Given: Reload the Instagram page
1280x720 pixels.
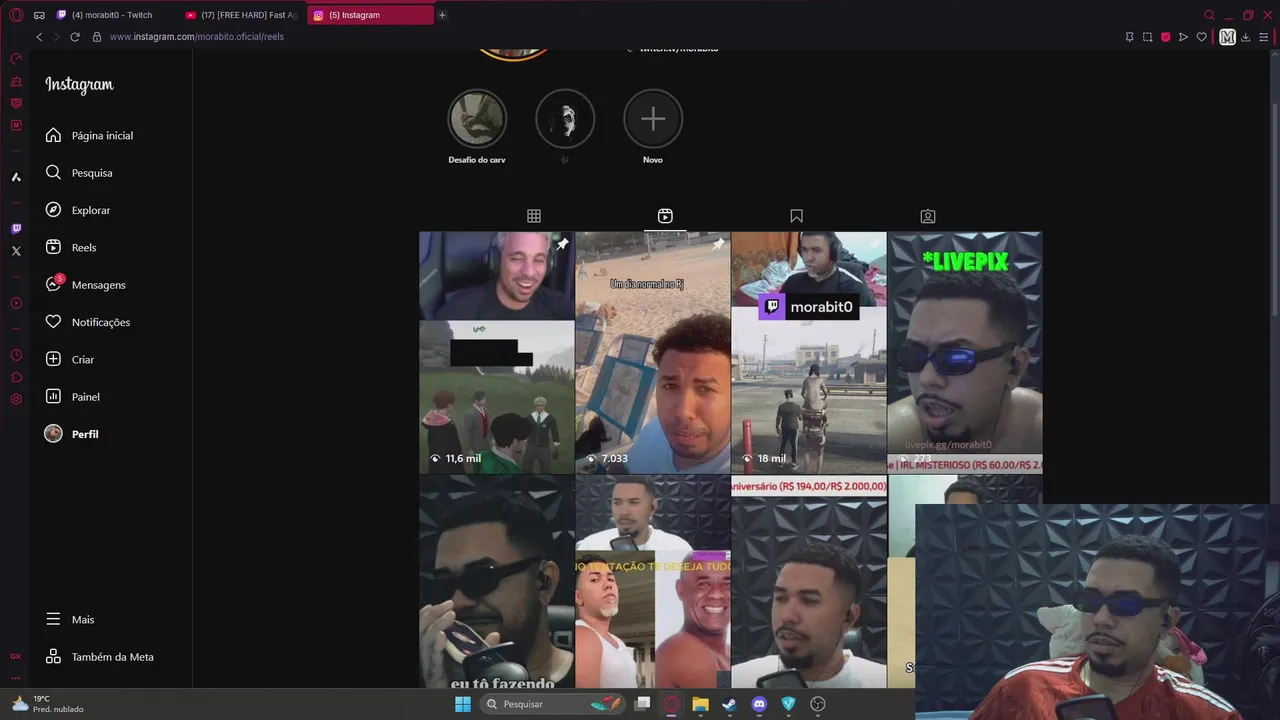Looking at the screenshot, I should coord(74,37).
